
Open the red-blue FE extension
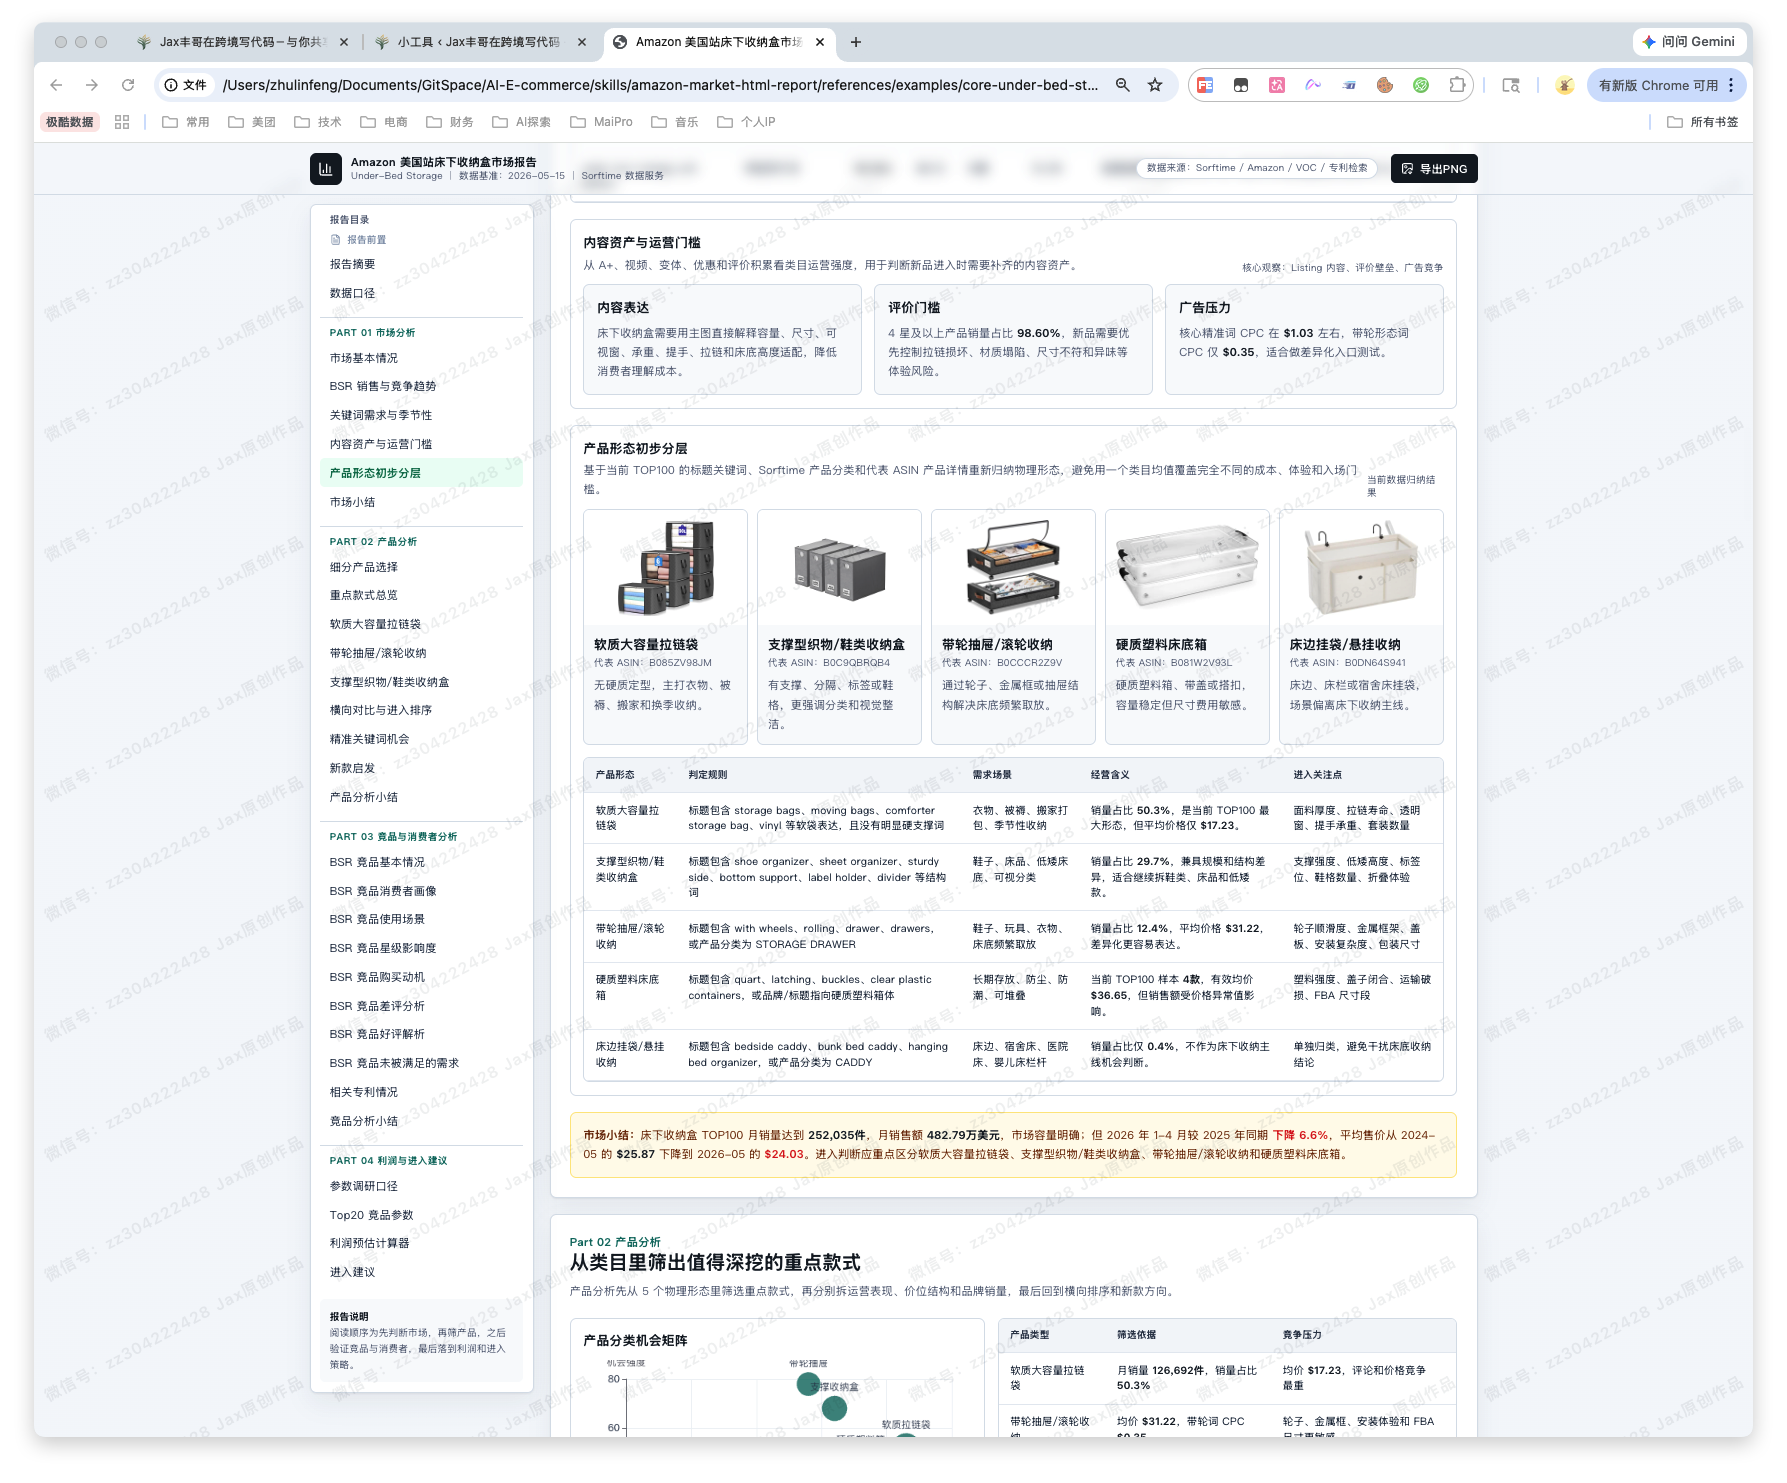pyautogui.click(x=1205, y=85)
